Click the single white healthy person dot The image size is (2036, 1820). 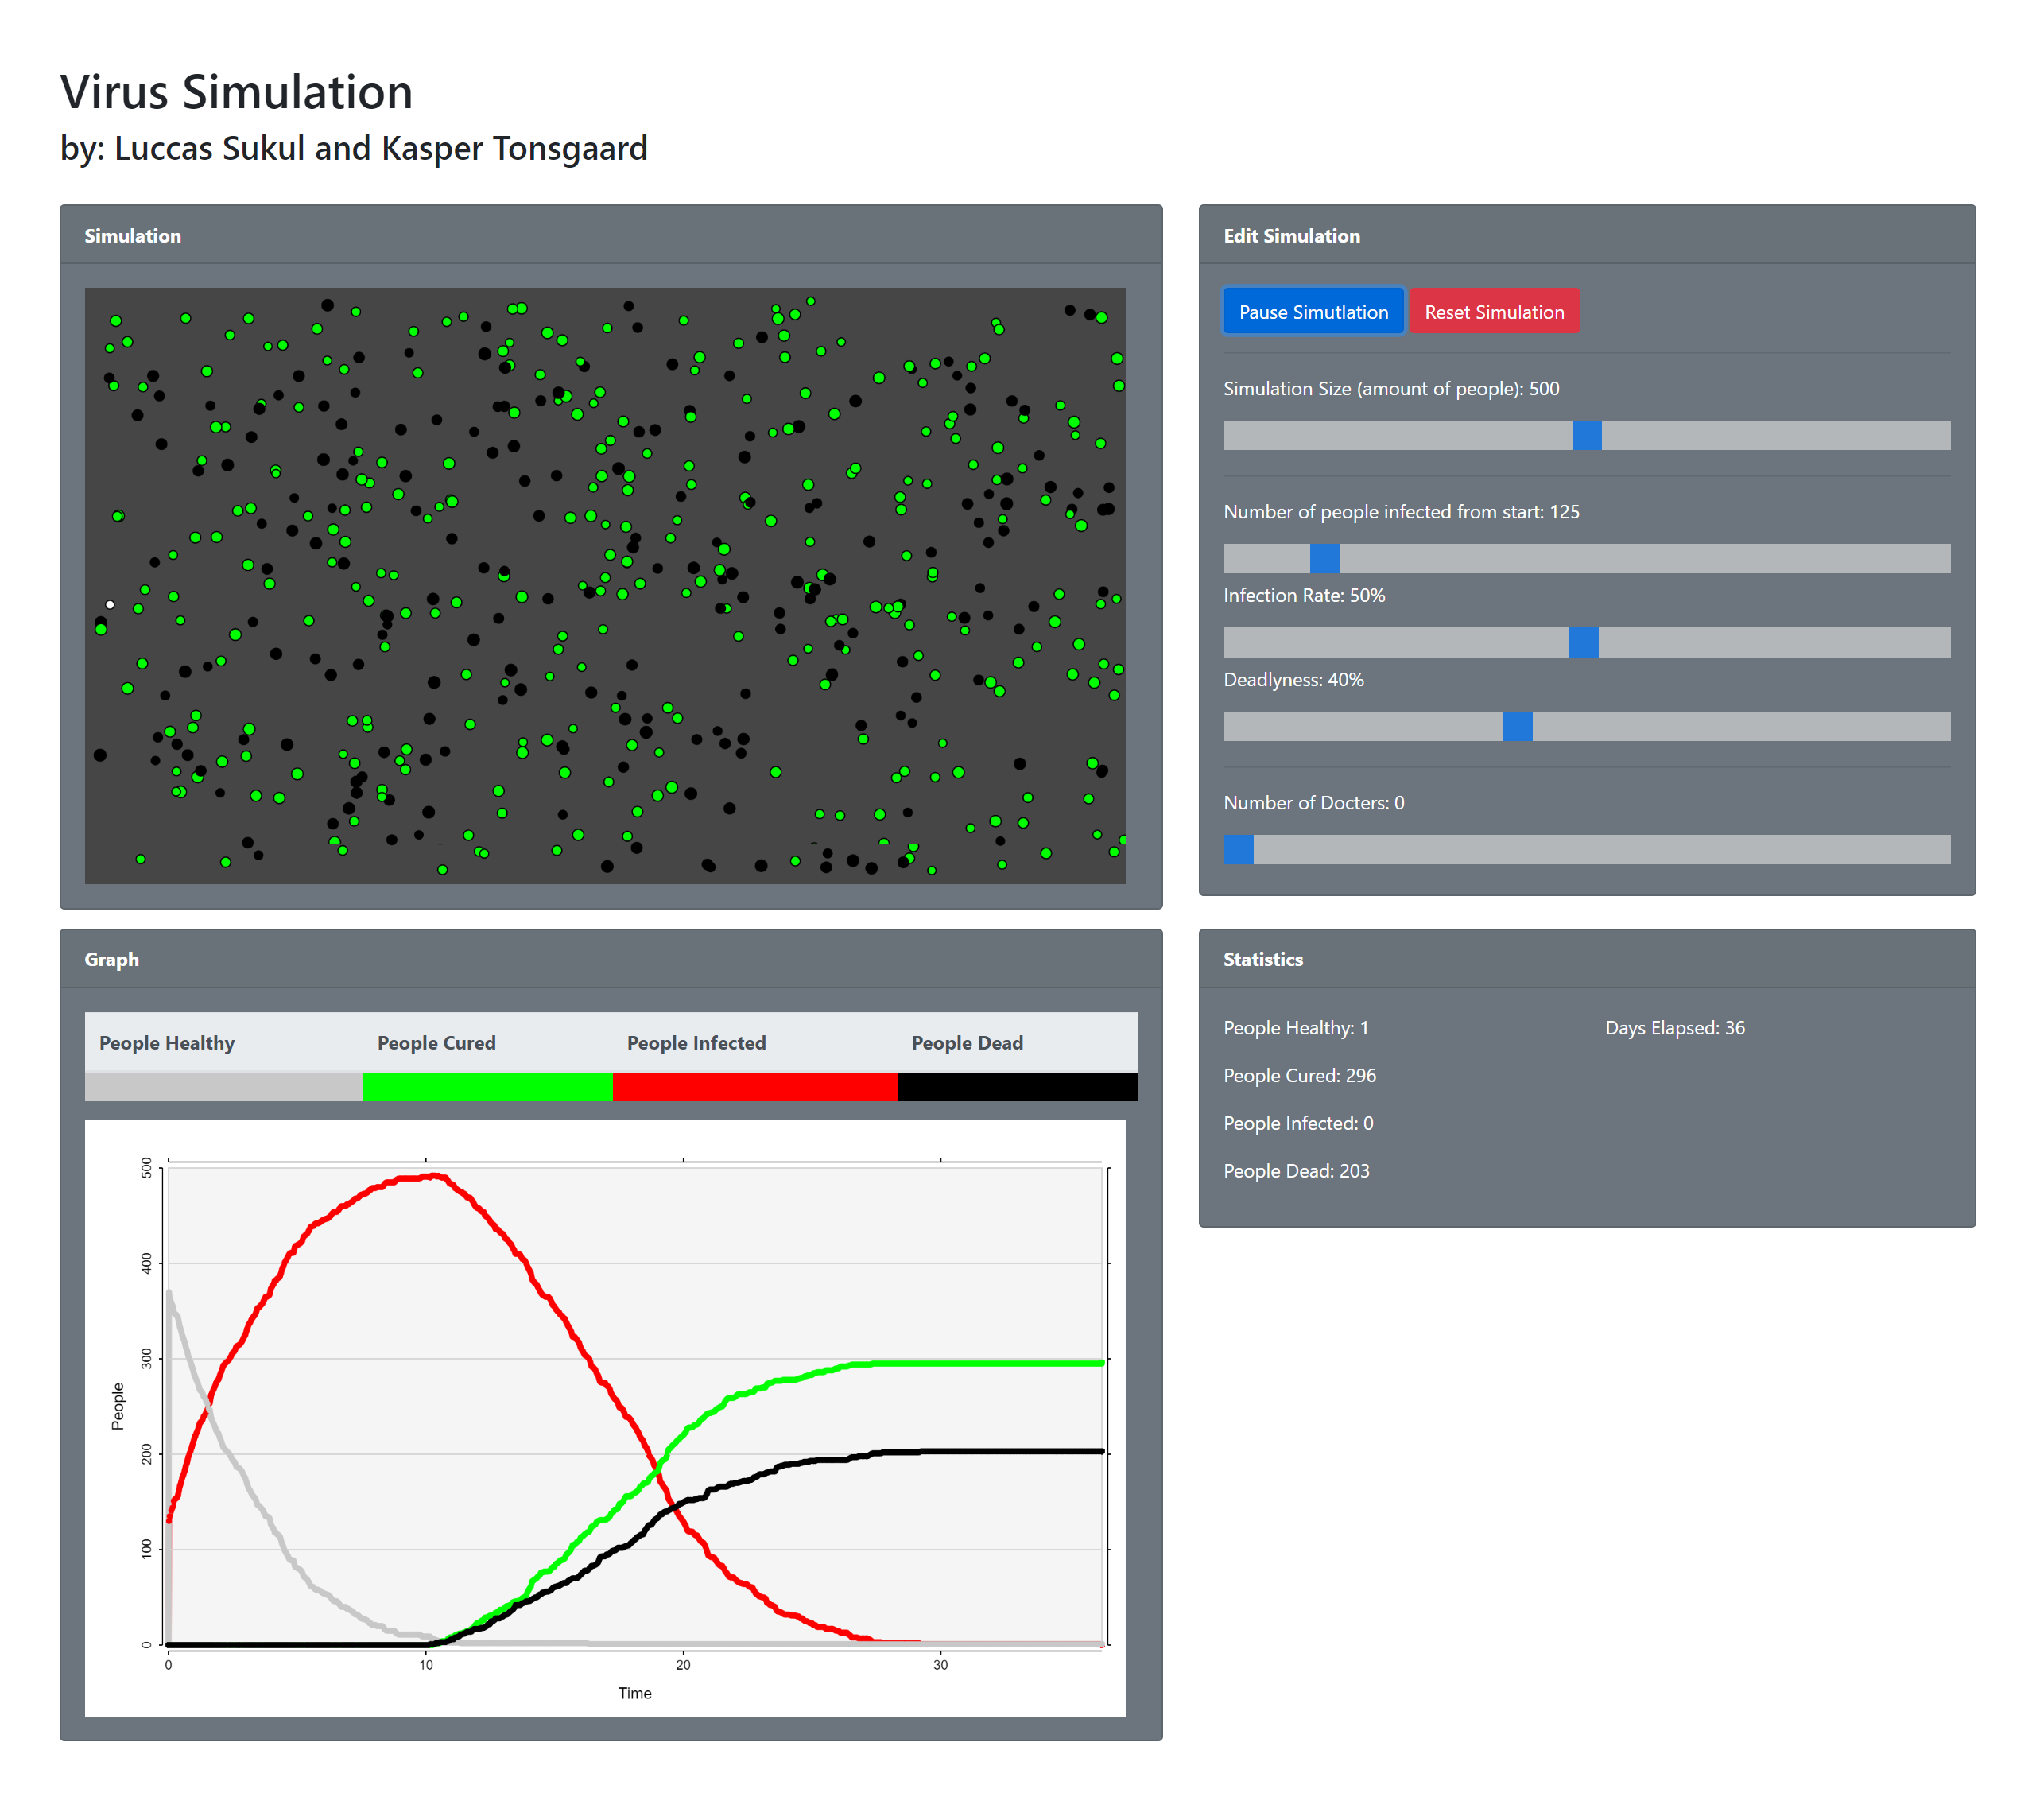pos(110,605)
